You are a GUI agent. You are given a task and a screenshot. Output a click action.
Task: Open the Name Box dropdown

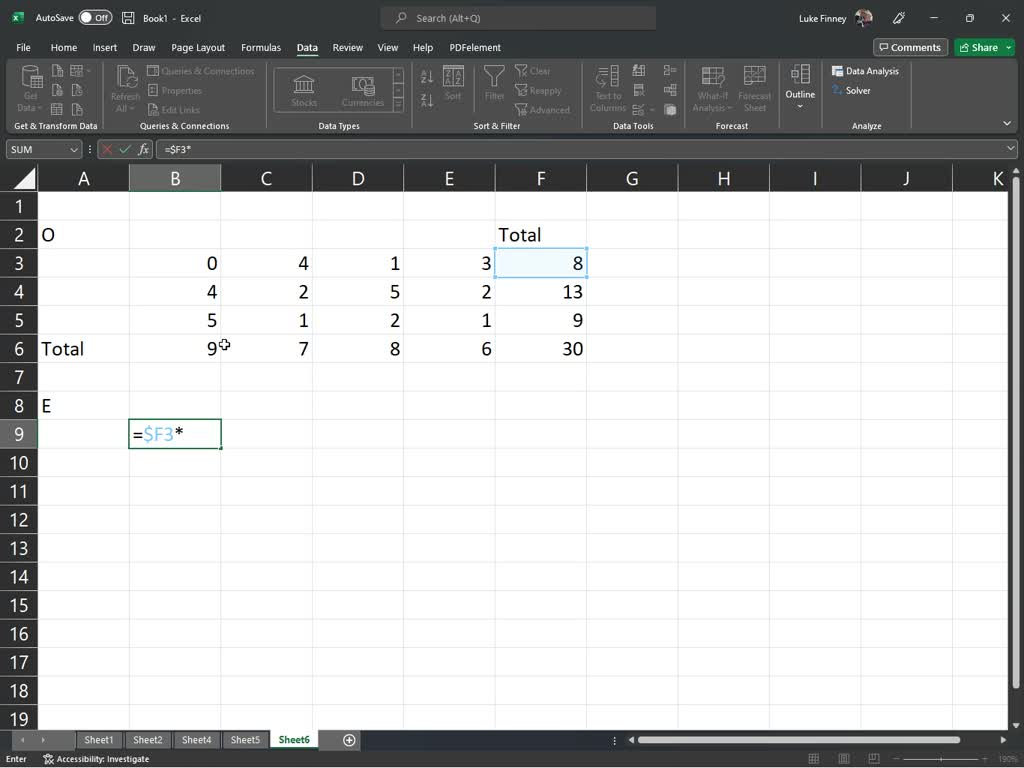(x=74, y=149)
